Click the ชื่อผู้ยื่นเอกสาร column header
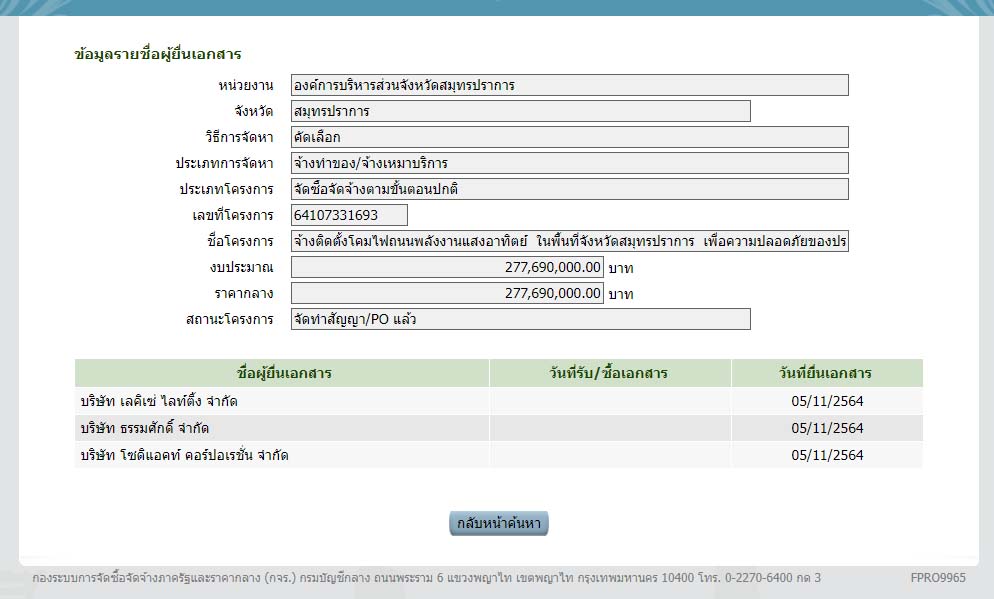This screenshot has width=994, height=599. point(284,373)
